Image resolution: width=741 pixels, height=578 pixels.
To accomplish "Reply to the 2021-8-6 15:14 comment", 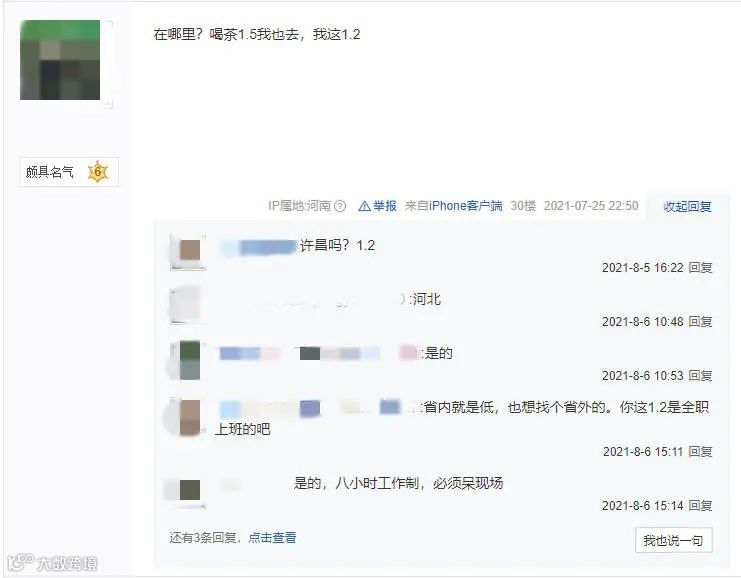I will click(700, 505).
